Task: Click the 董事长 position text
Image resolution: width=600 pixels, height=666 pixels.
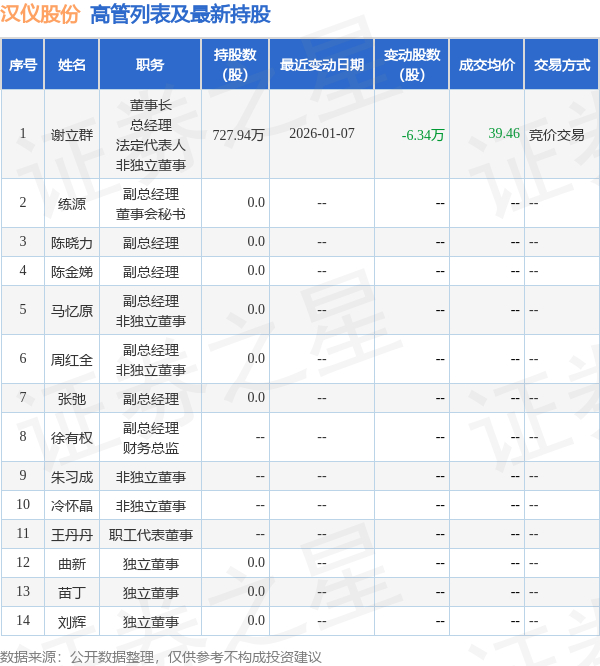Action: [150, 104]
